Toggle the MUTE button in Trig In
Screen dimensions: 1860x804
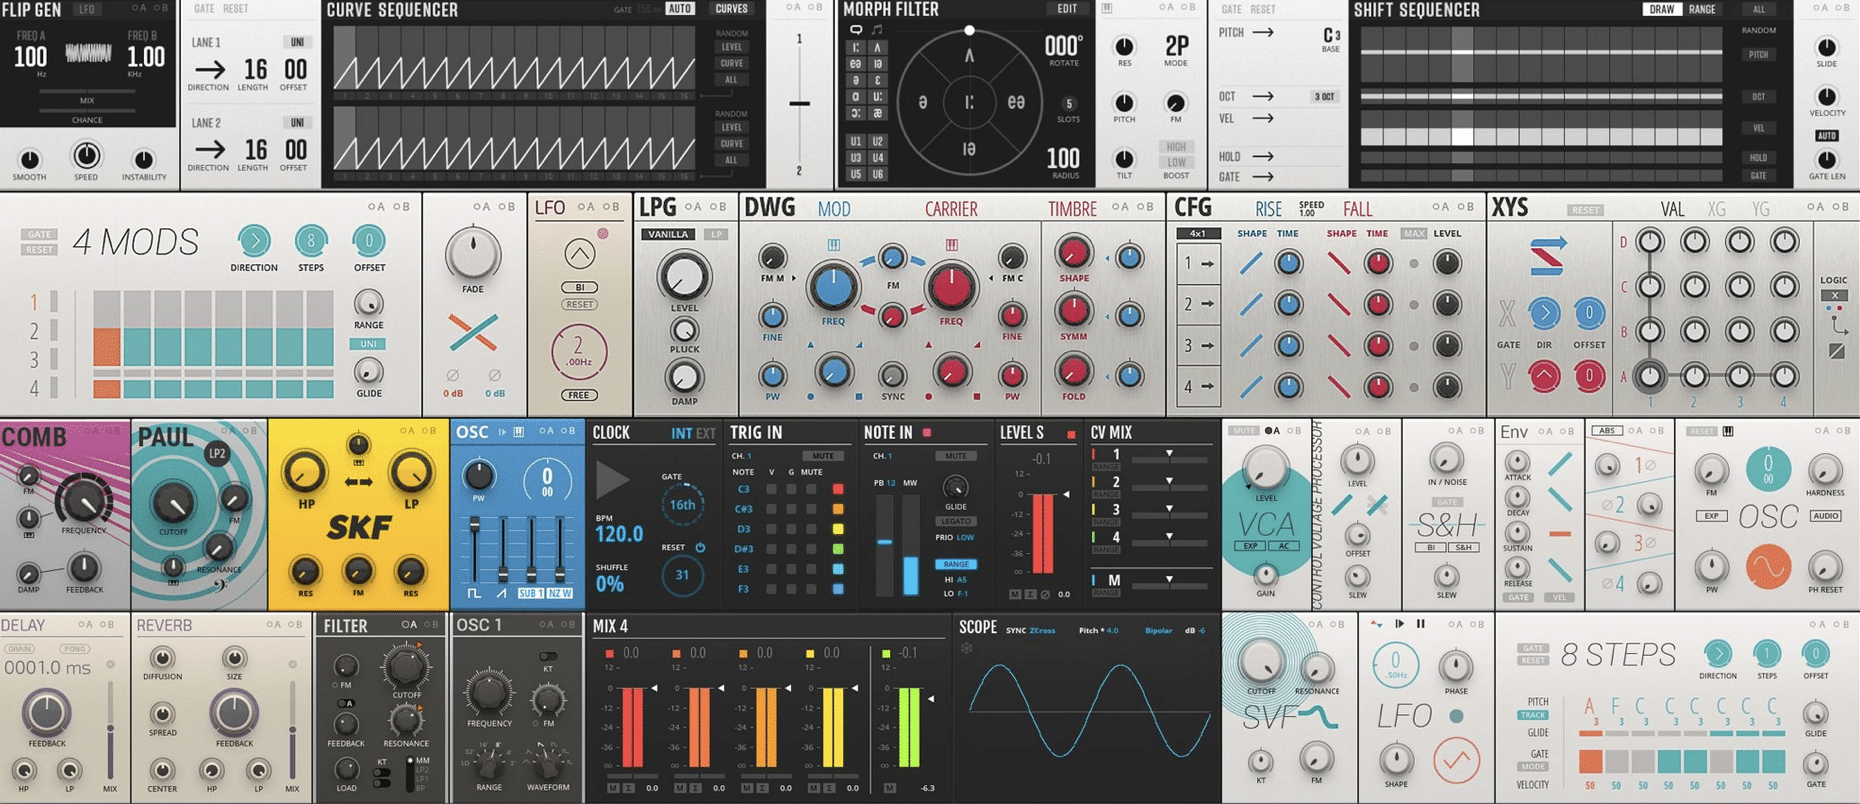click(824, 456)
